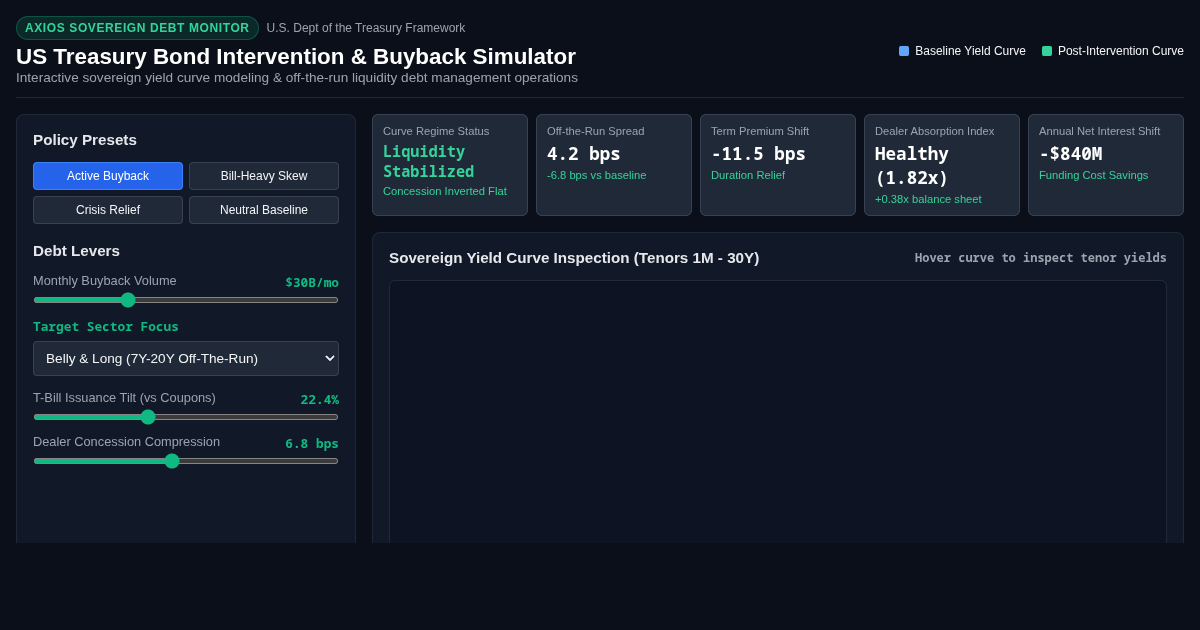Click the Sovereign Yield Curve Inspection title
1200x630 pixels.
(574, 258)
